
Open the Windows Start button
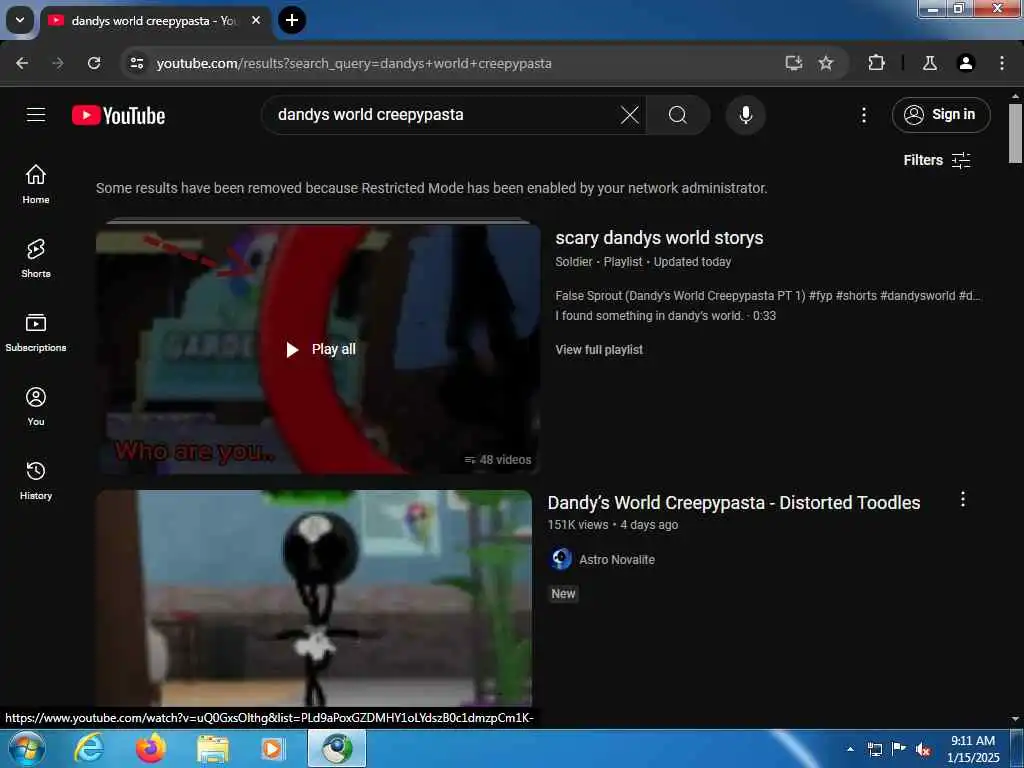pyautogui.click(x=25, y=748)
